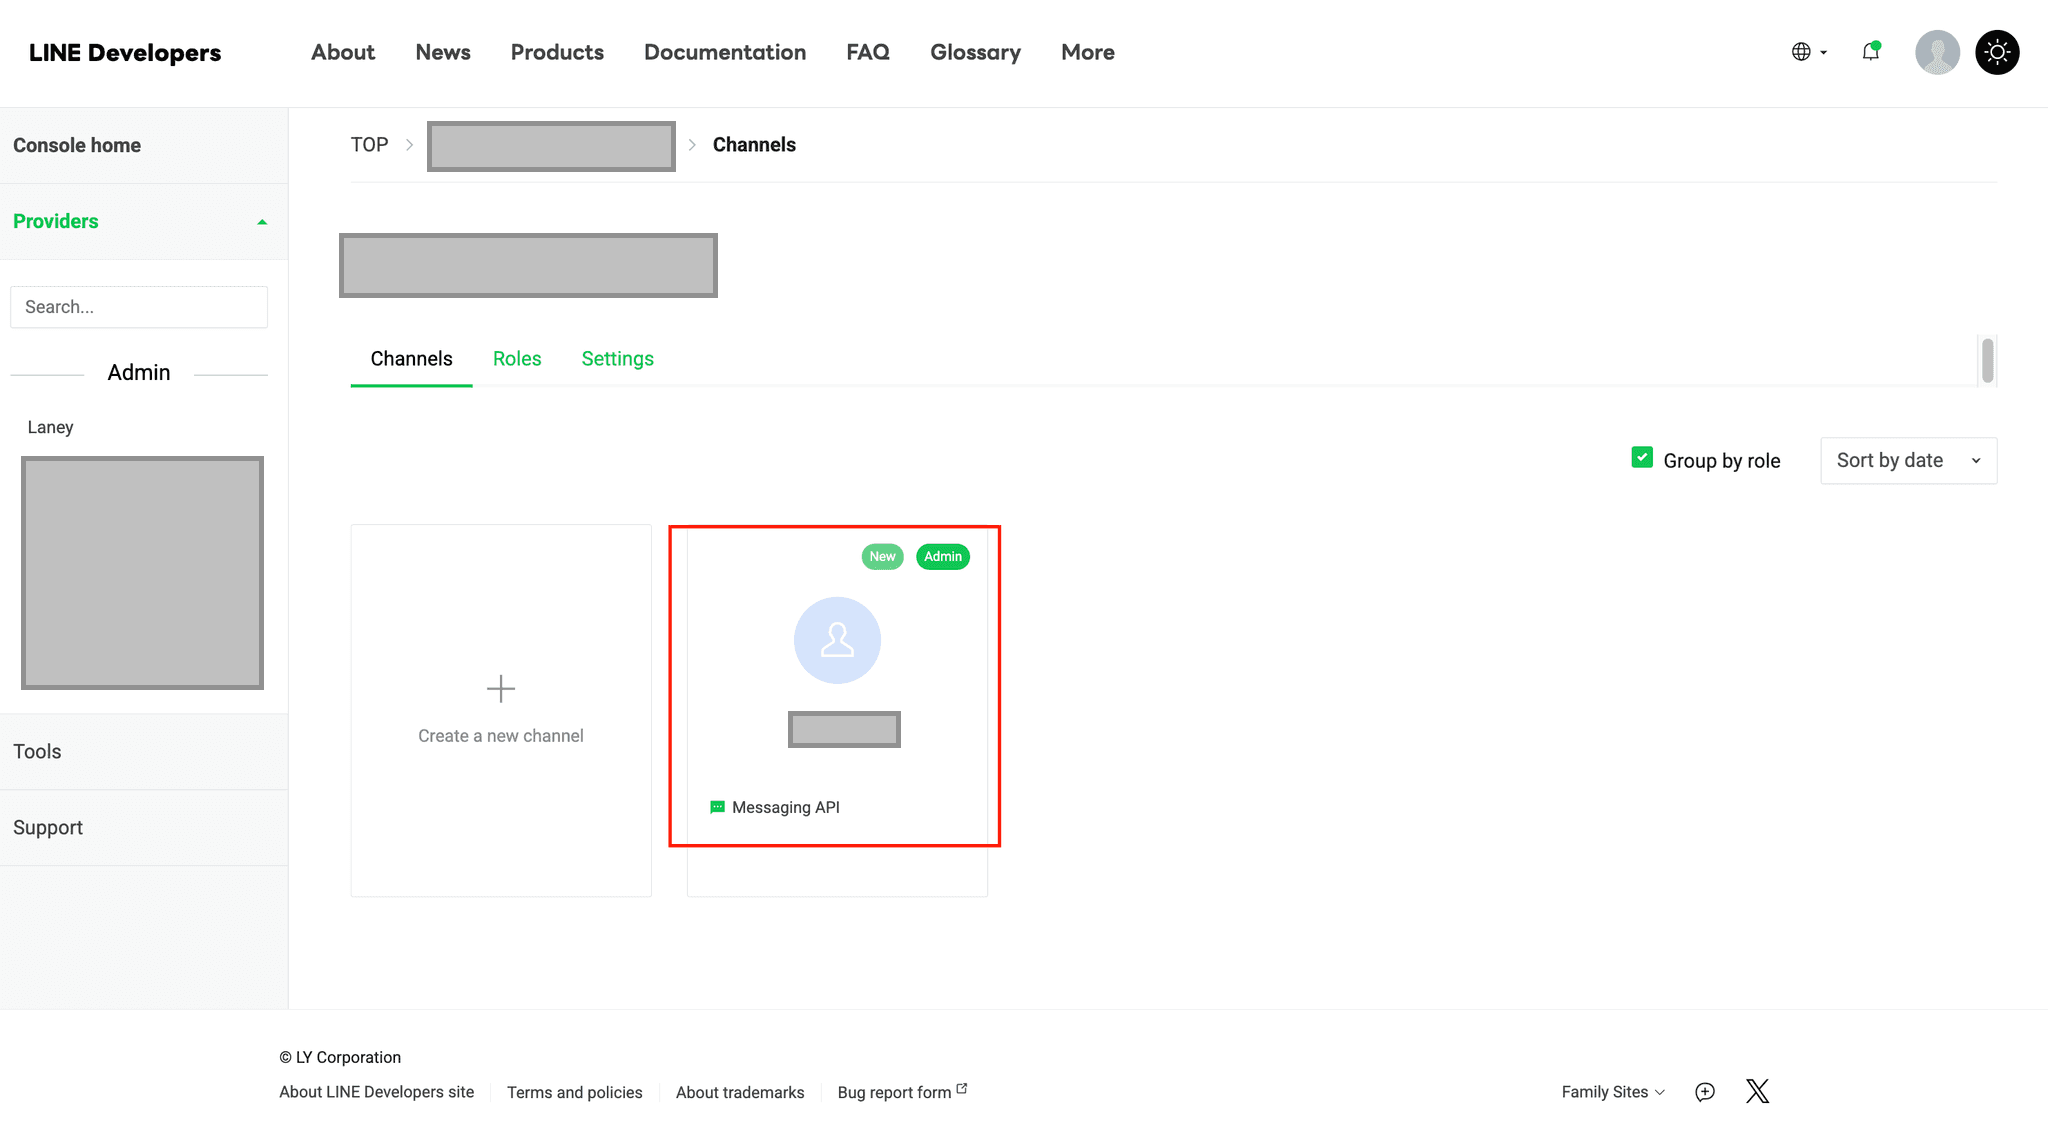Open the Products menu

point(557,52)
